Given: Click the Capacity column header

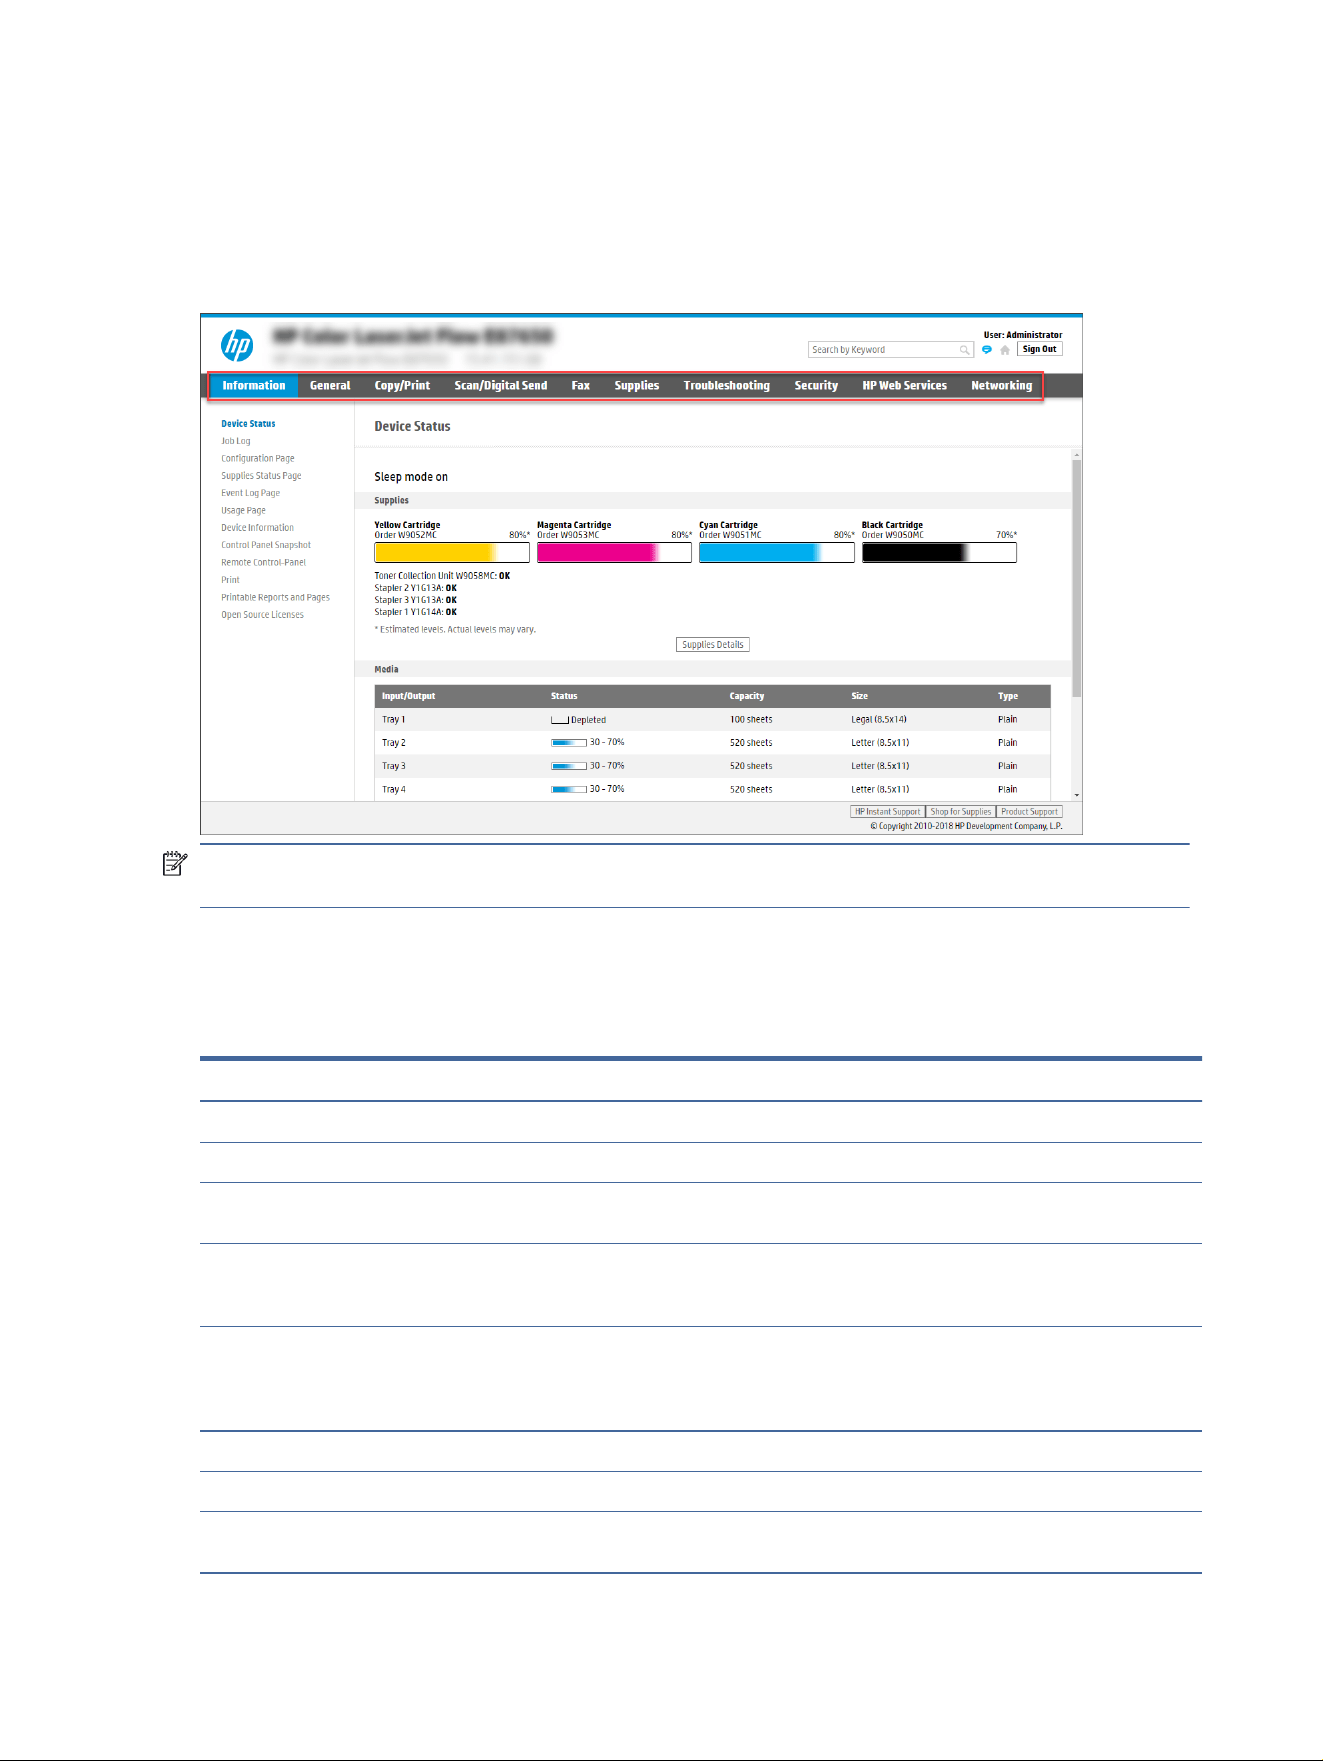Looking at the screenshot, I should (x=747, y=696).
